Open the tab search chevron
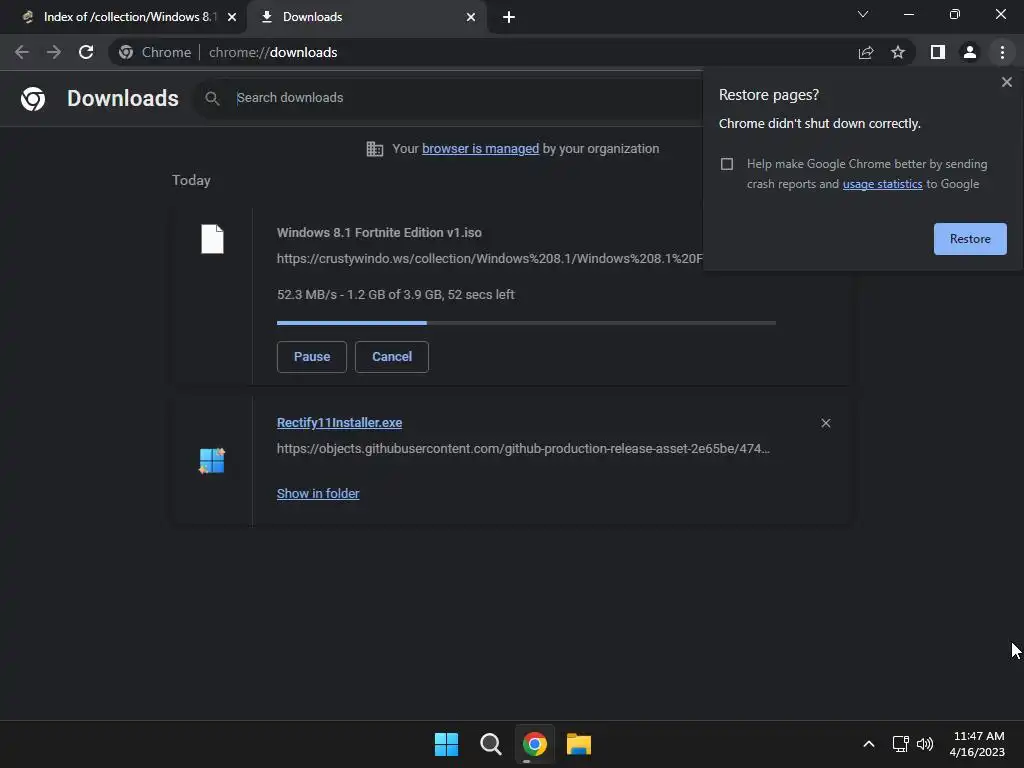This screenshot has width=1024, height=768. point(863,14)
